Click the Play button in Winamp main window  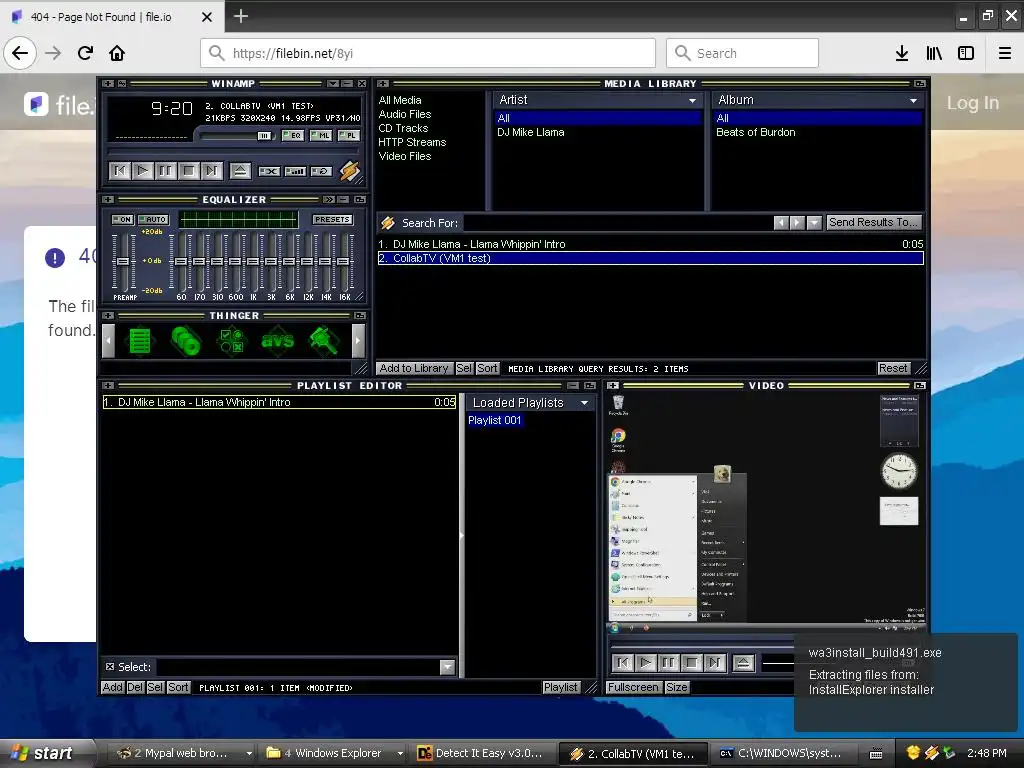142,171
